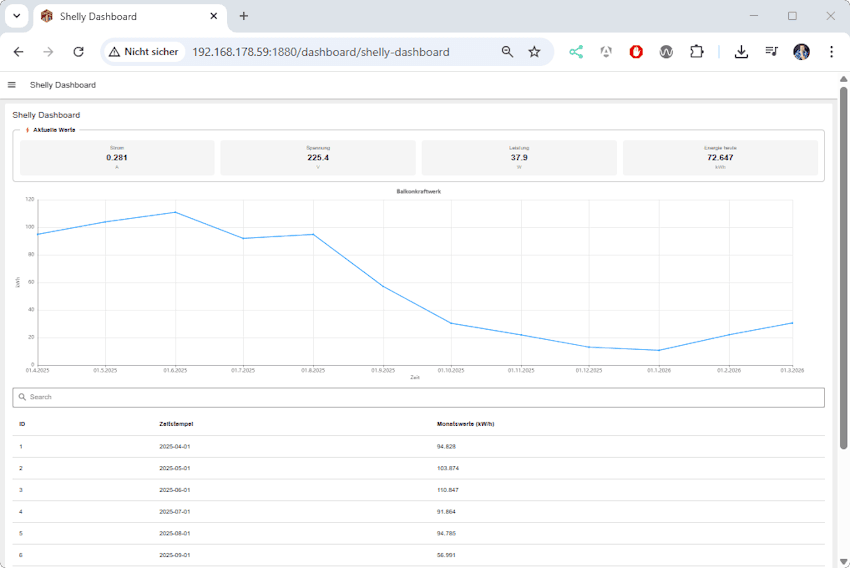Open the grey 'W' circle extension icon

pos(666,52)
